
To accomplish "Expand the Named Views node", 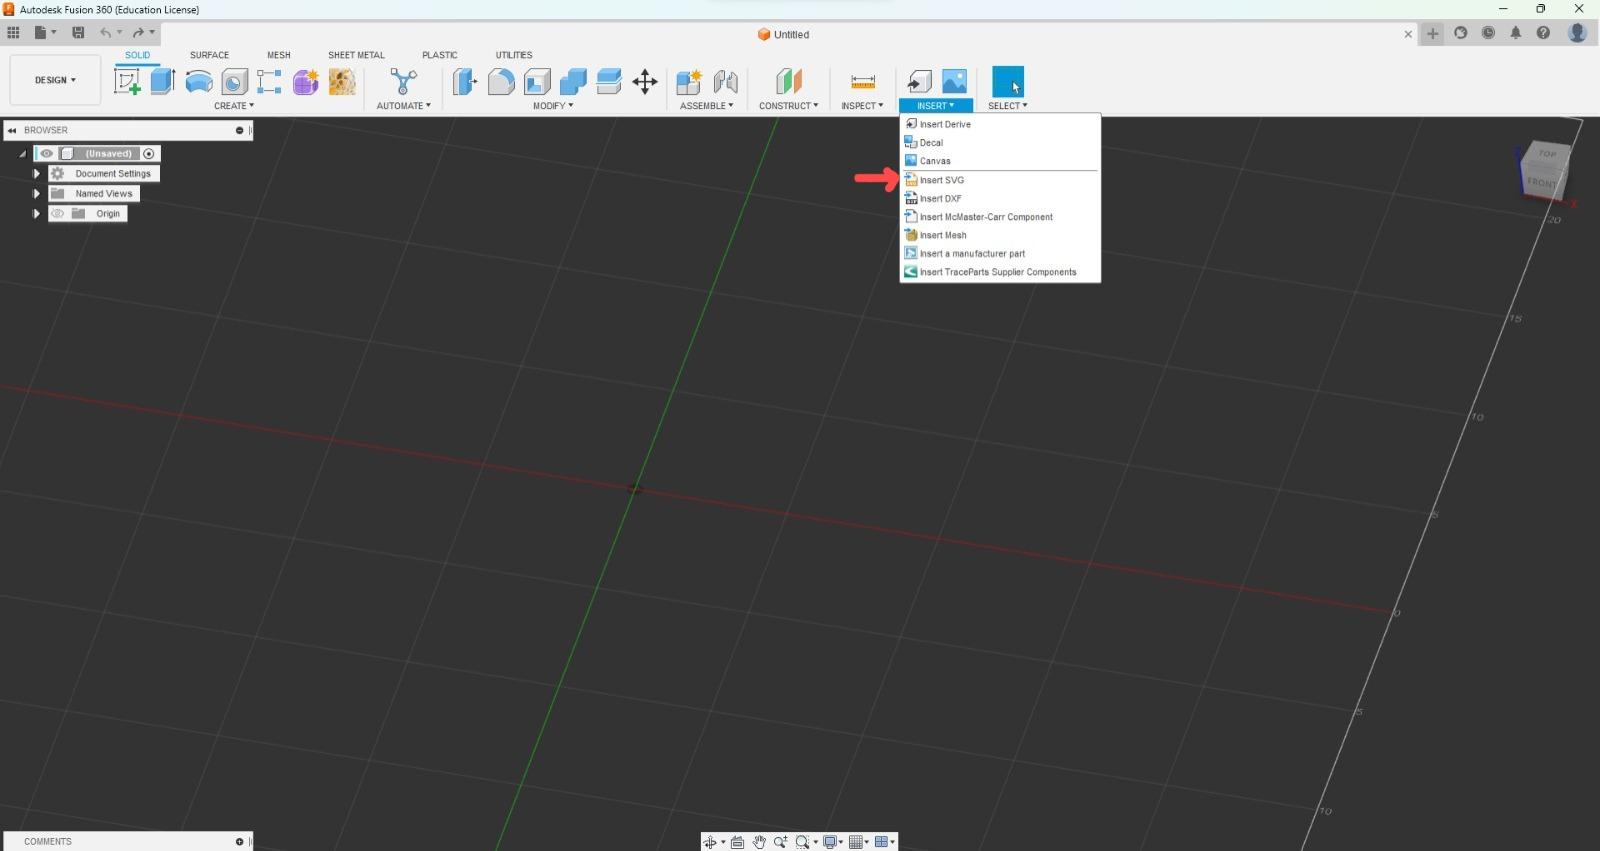I will pos(36,194).
